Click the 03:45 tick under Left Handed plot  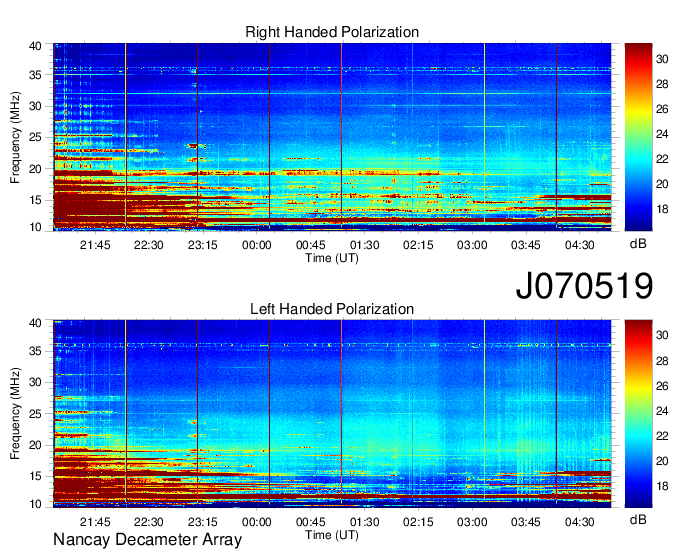[x=526, y=522]
